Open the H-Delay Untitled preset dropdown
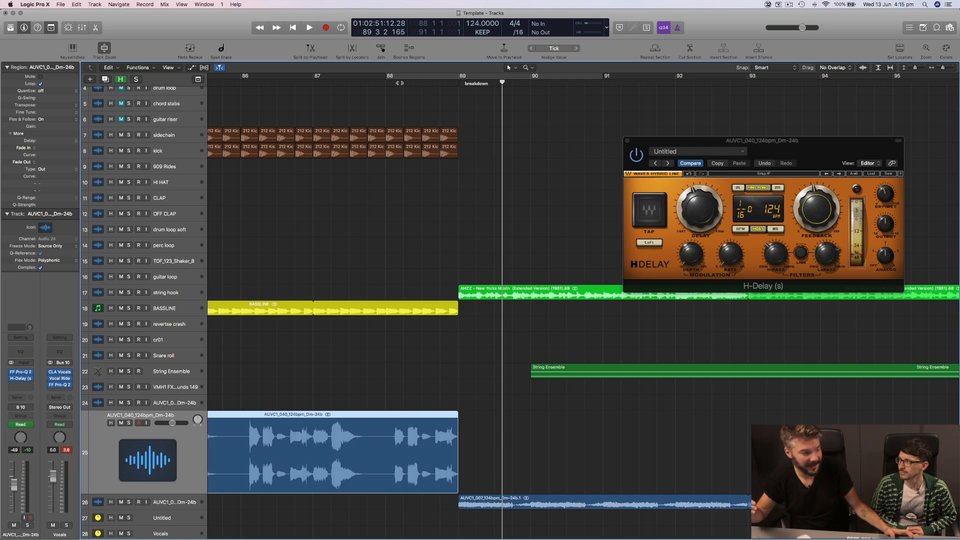Image resolution: width=960 pixels, height=540 pixels. point(698,151)
